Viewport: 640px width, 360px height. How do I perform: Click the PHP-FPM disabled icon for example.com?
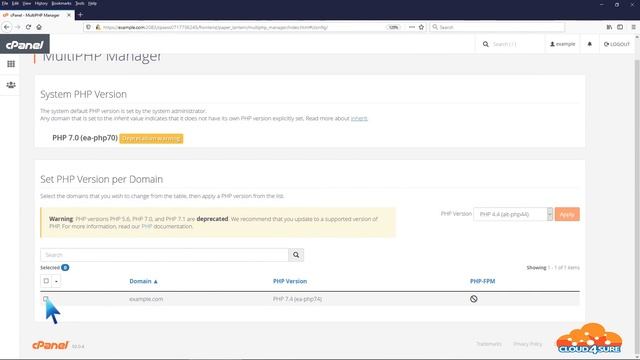[x=473, y=299]
